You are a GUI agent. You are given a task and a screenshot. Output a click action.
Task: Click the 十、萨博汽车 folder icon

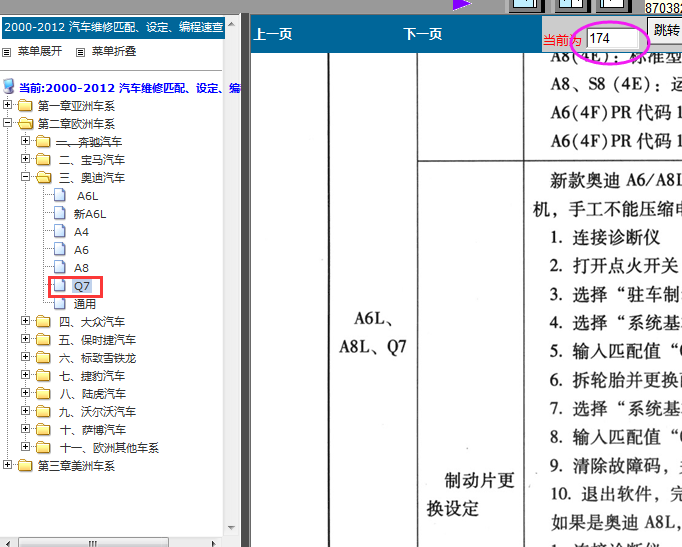pyautogui.click(x=43, y=430)
